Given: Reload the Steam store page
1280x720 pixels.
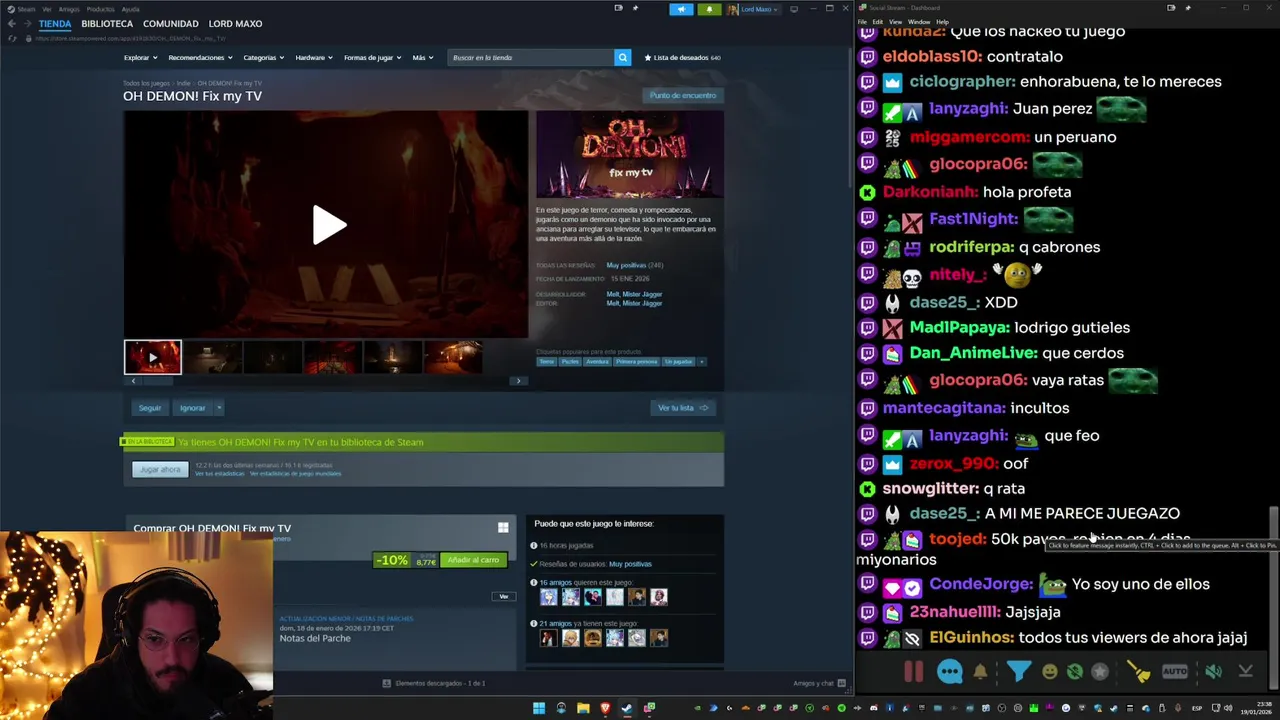Looking at the screenshot, I should (x=12, y=38).
